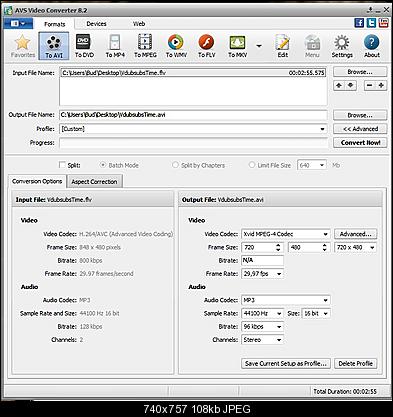
Task: Click Save Current Setup as Profile...
Action: 286,363
